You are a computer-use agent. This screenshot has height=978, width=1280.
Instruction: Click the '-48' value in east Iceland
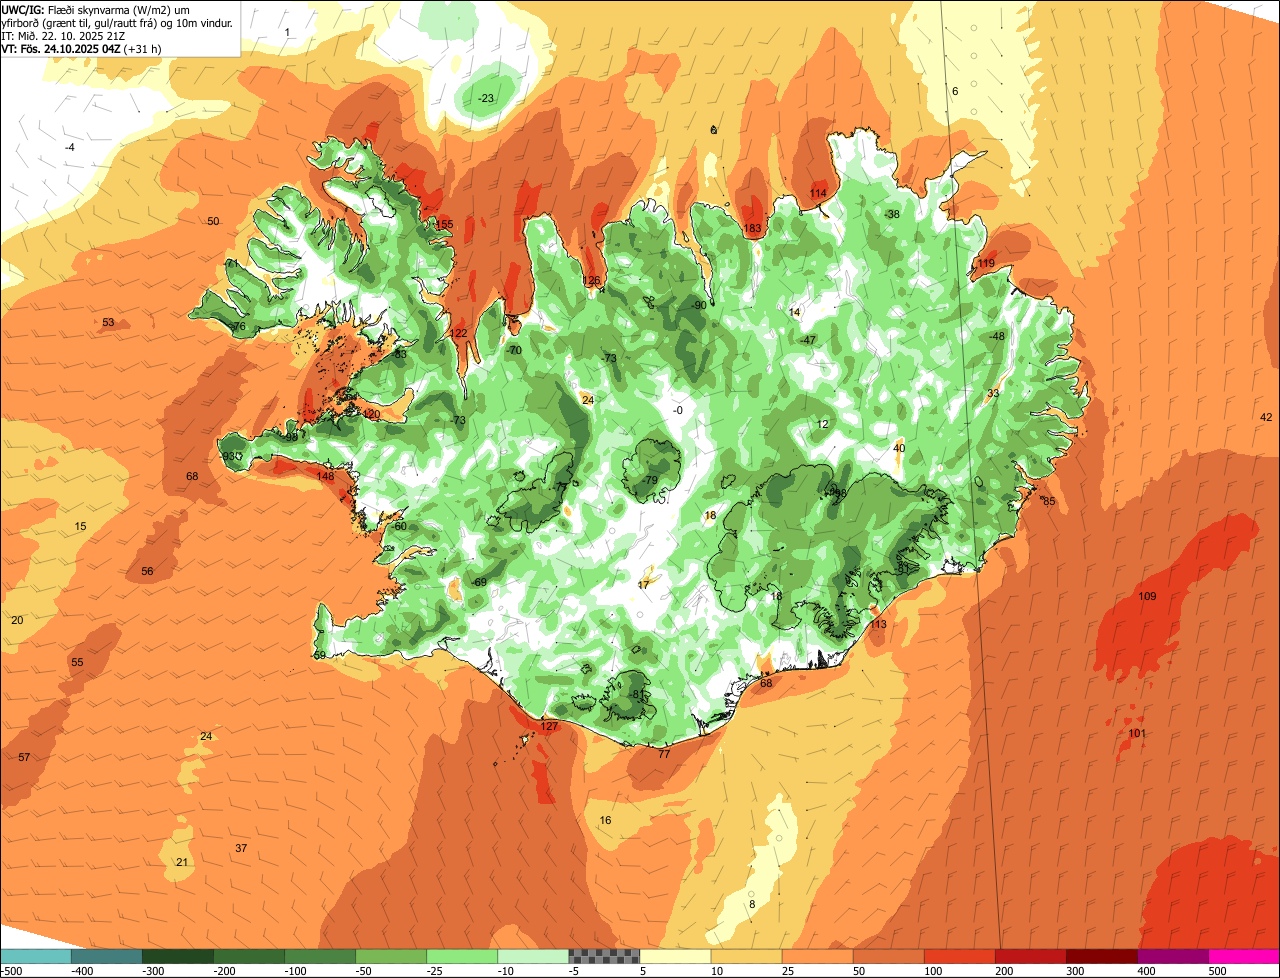click(996, 336)
